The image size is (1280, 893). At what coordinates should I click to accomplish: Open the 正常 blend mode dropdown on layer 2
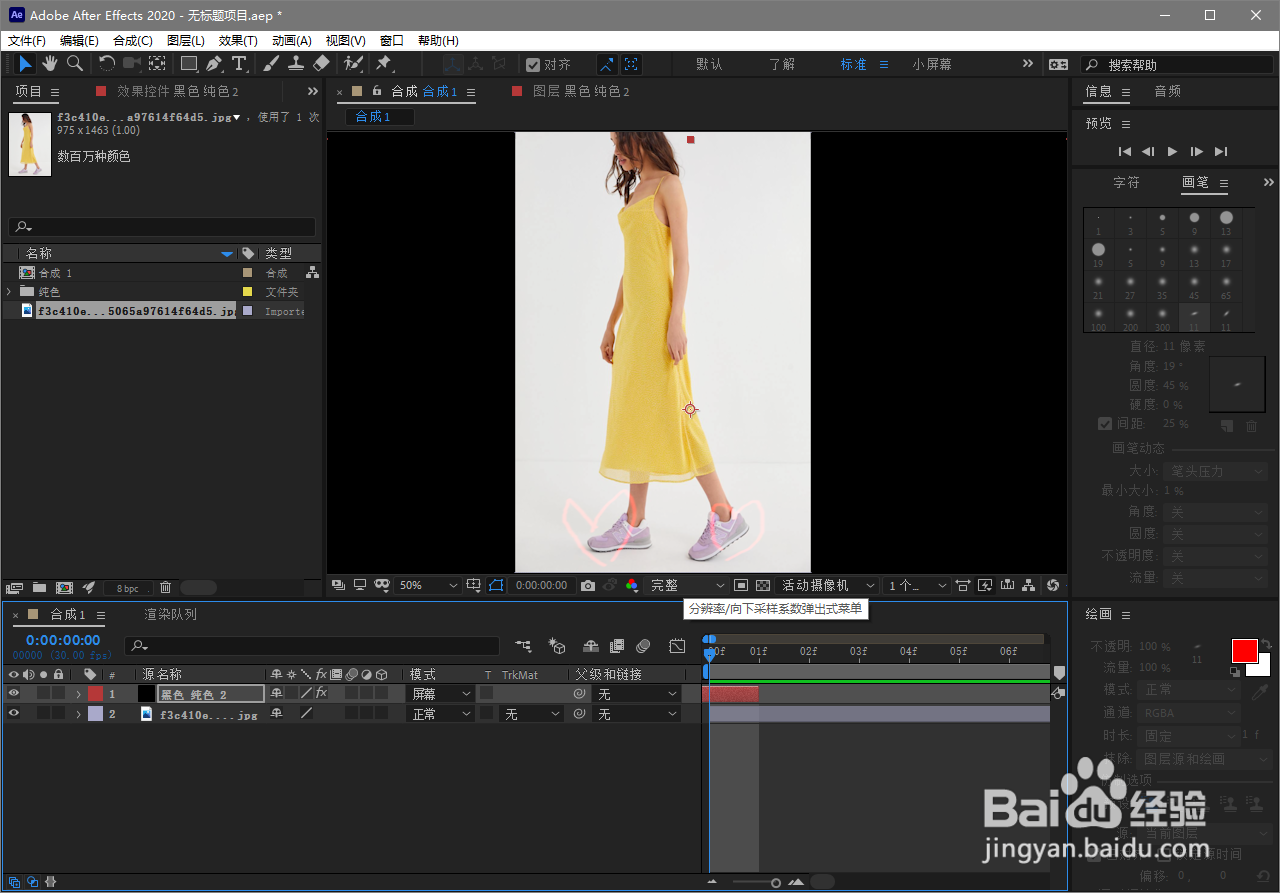coord(441,714)
